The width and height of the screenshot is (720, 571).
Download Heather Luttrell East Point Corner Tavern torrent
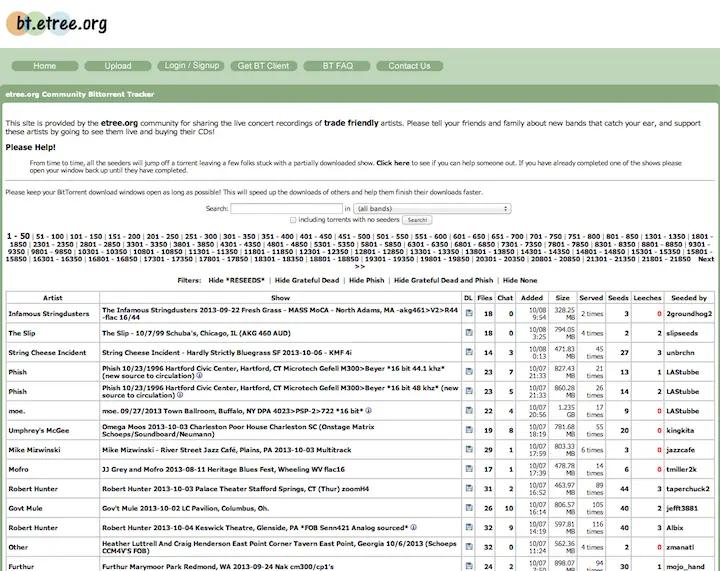[469, 547]
